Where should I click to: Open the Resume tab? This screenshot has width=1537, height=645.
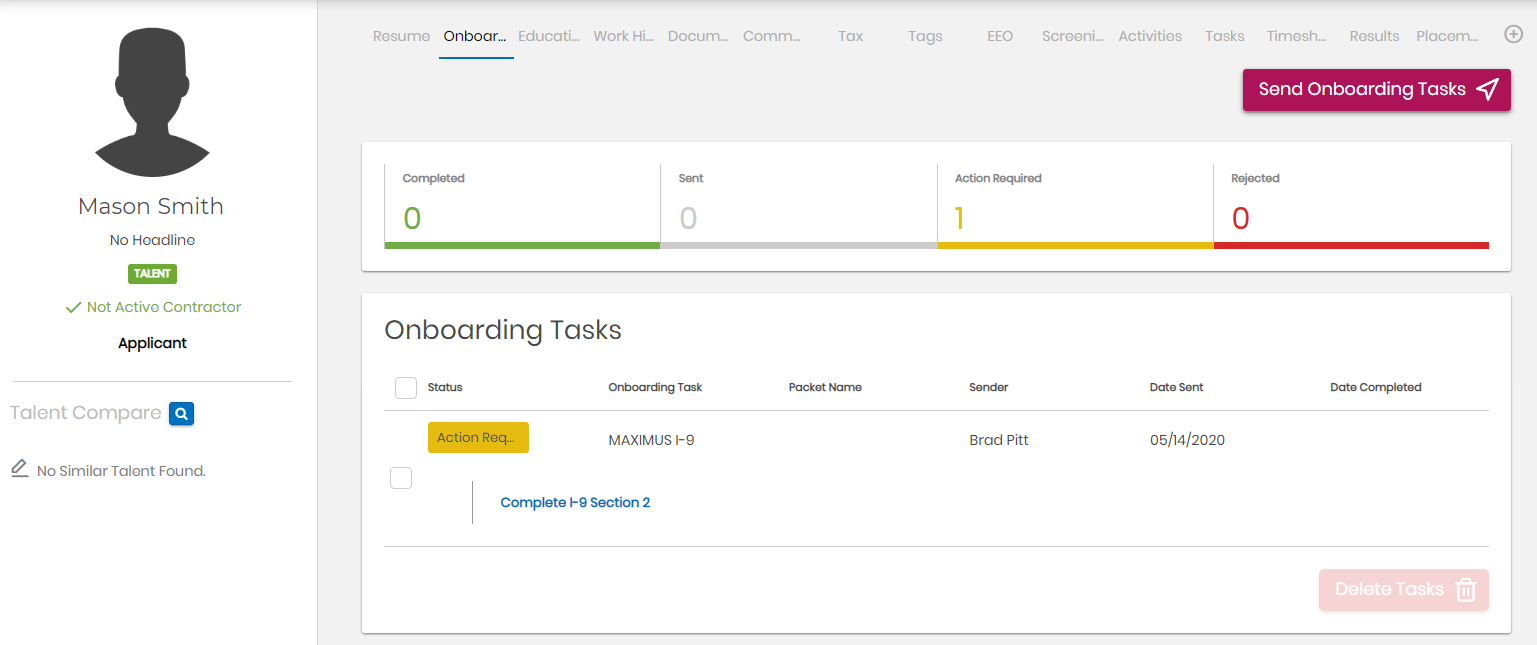coord(401,36)
